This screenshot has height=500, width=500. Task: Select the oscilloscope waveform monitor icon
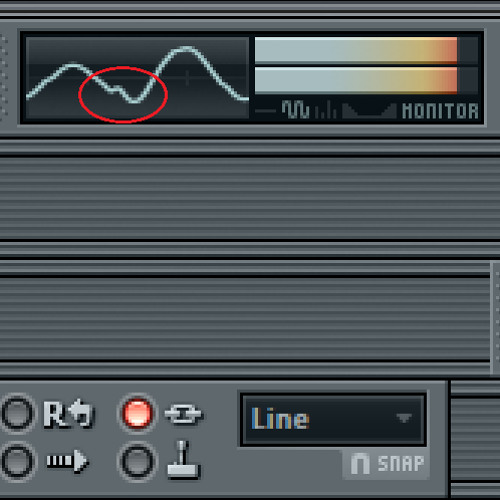(x=295, y=110)
